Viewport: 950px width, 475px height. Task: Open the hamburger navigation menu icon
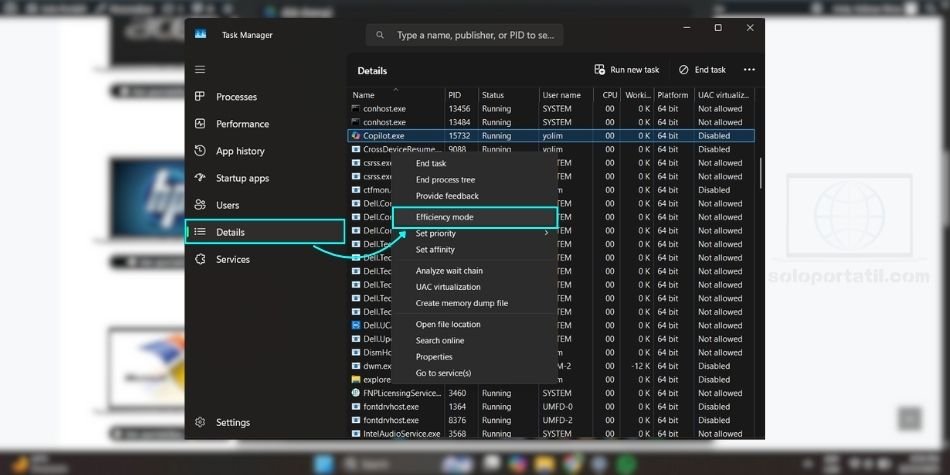click(200, 70)
